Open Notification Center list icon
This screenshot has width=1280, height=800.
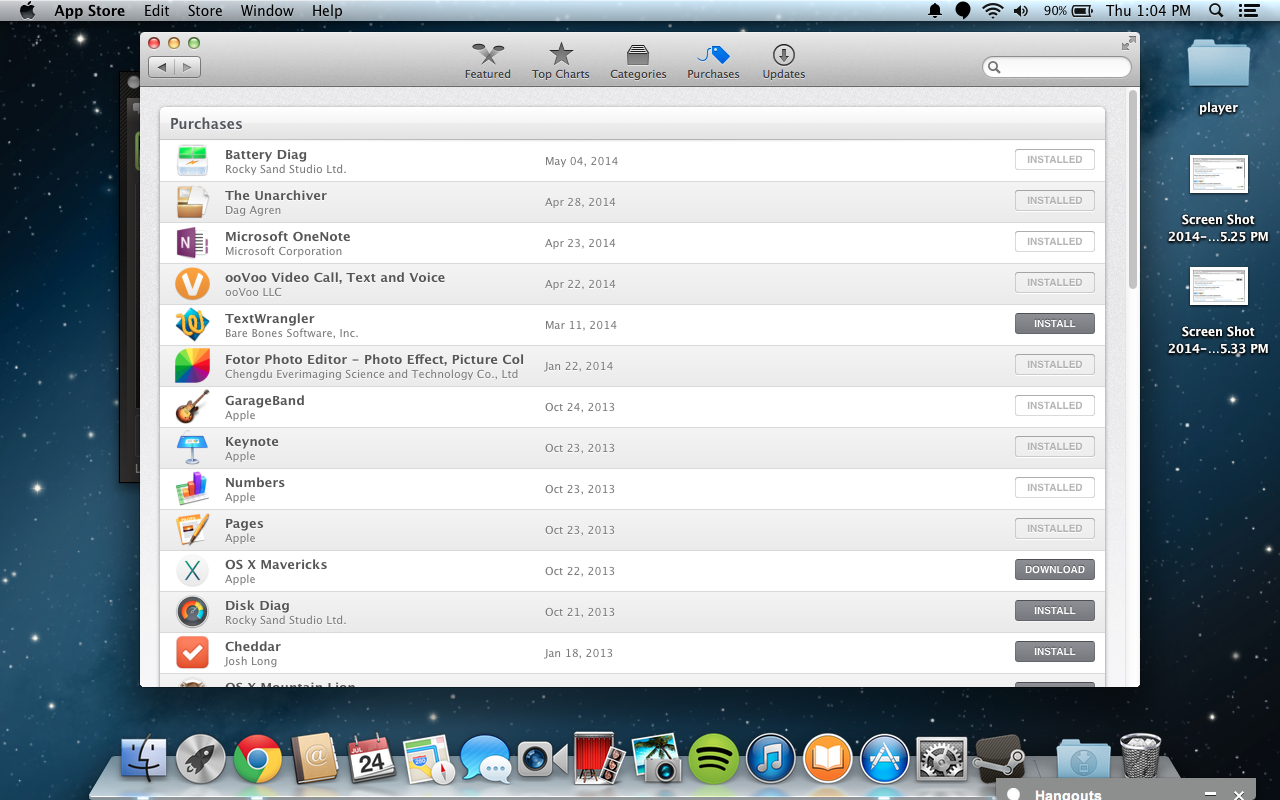[x=1248, y=11]
